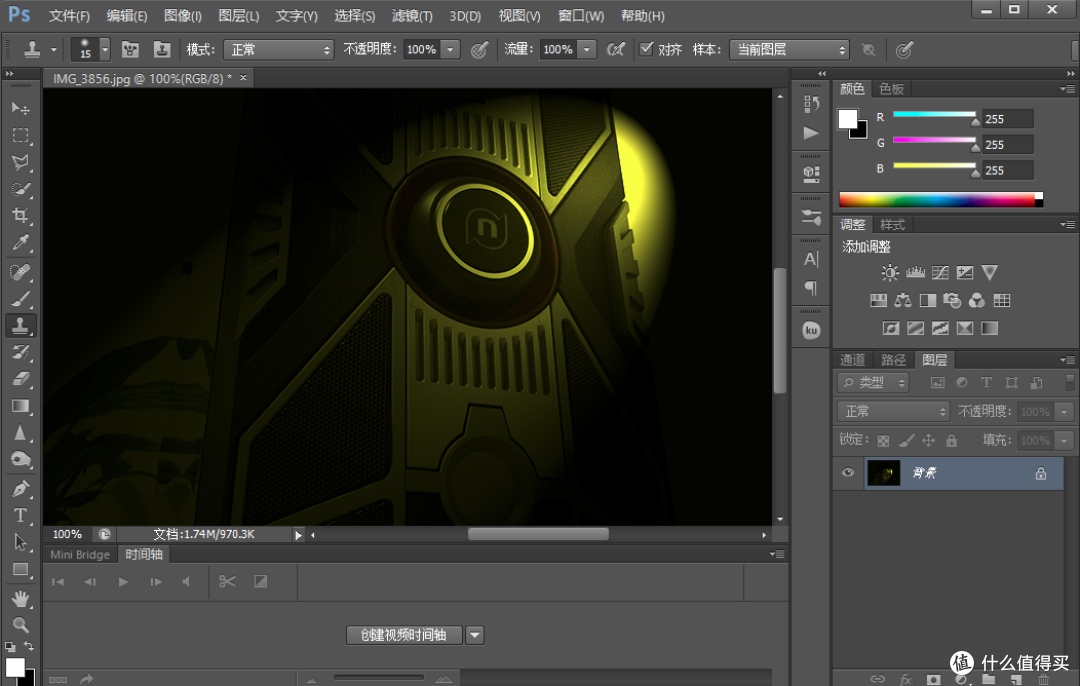The height and width of the screenshot is (686, 1080).
Task: Toggle pressure for size button
Action: (x=904, y=50)
